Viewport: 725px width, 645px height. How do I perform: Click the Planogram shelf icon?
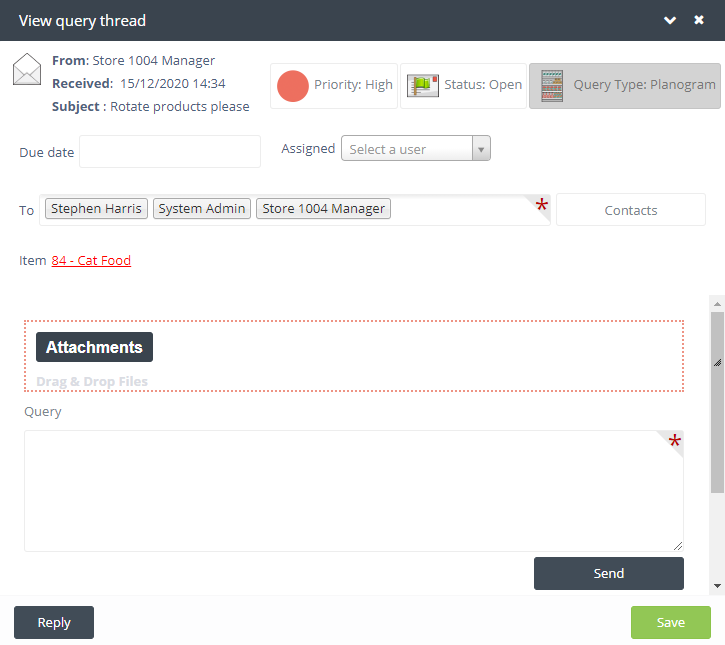click(551, 86)
